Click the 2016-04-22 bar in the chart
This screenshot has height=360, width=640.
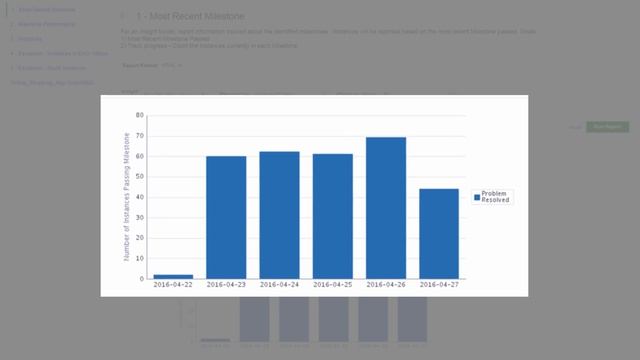tap(173, 277)
